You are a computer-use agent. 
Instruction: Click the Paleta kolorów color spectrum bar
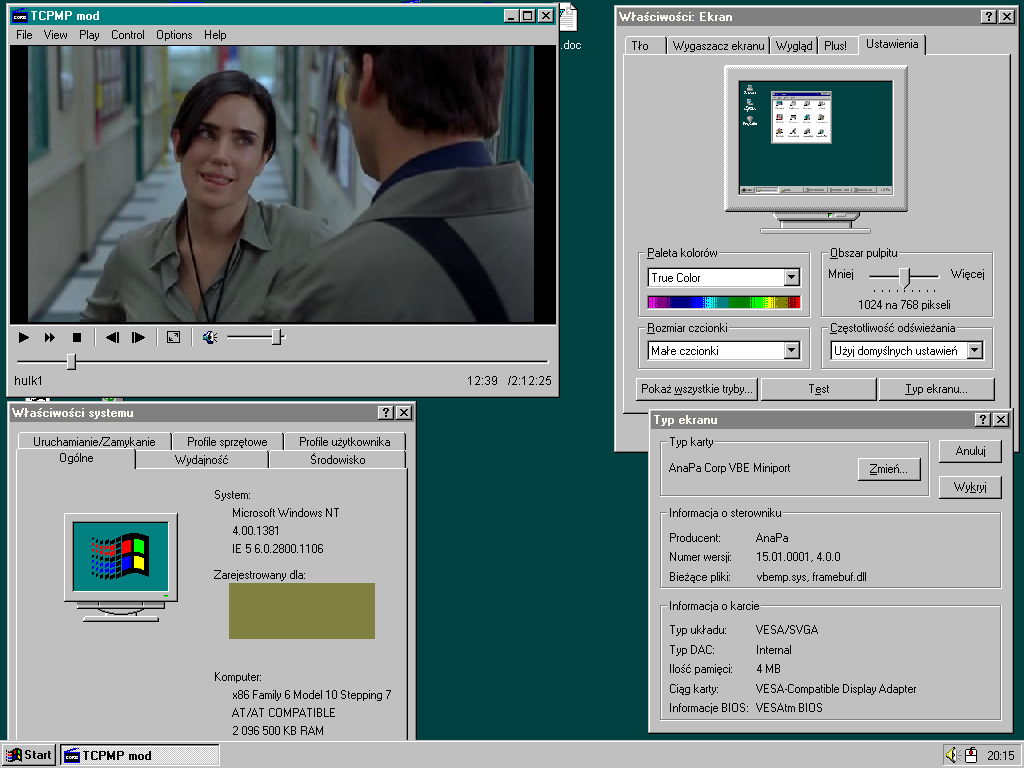pyautogui.click(x=724, y=302)
